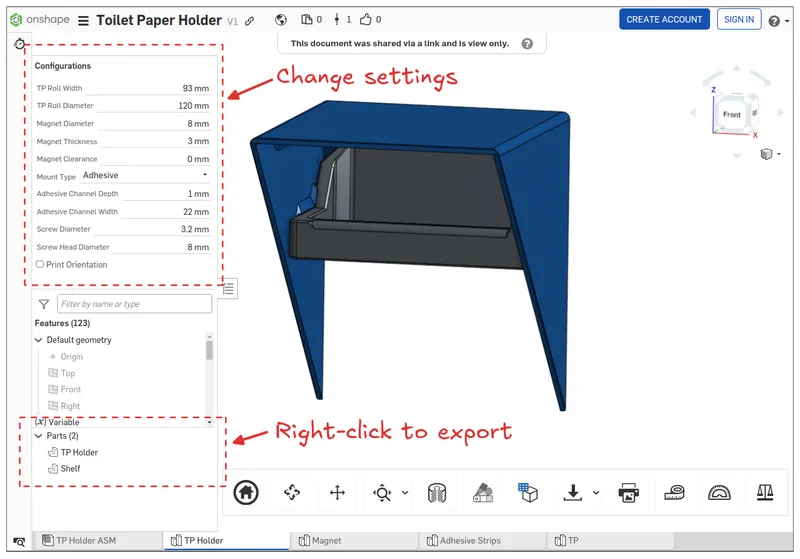
Task: Click the Create Account button
Action: tap(664, 19)
